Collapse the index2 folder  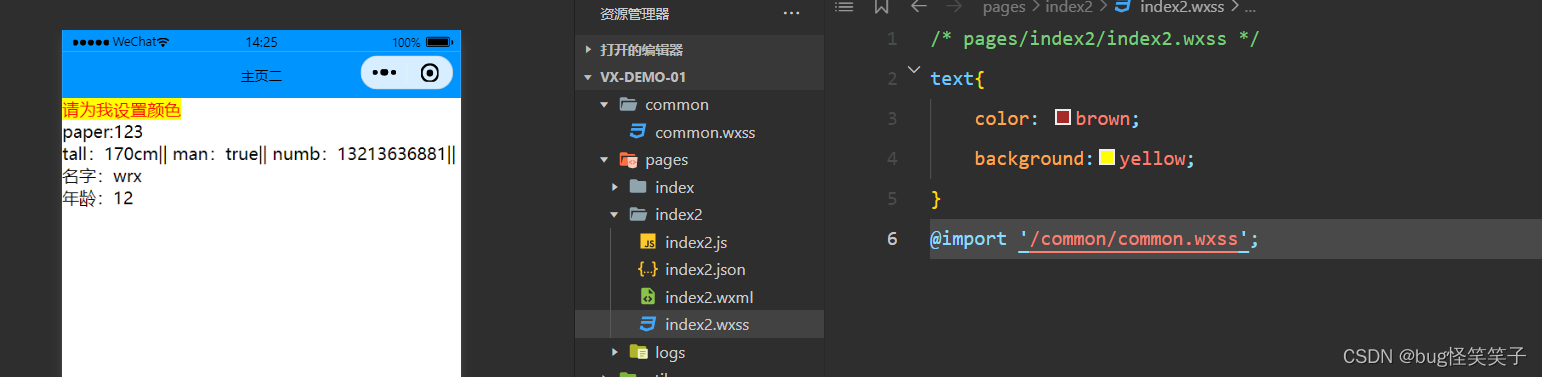point(615,215)
